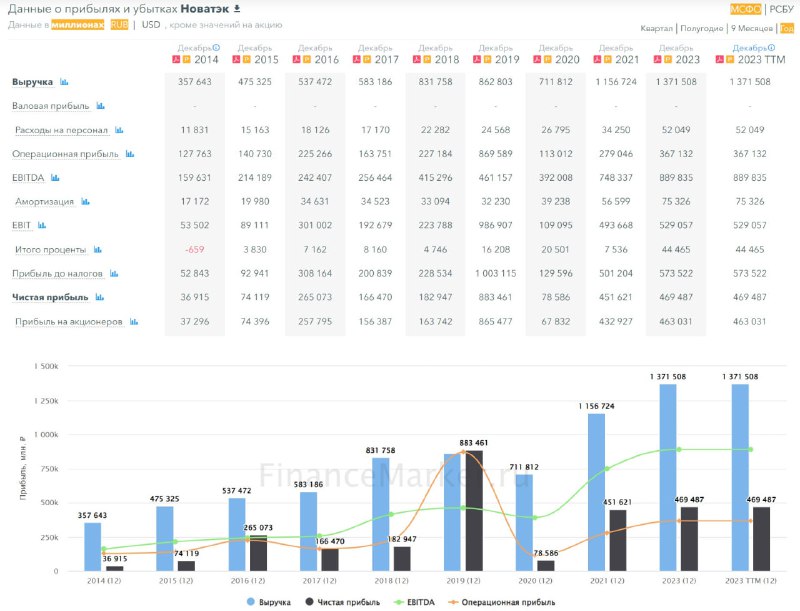
Task: Click chart icon next to Чистая прибыль row label
Action: point(99,297)
